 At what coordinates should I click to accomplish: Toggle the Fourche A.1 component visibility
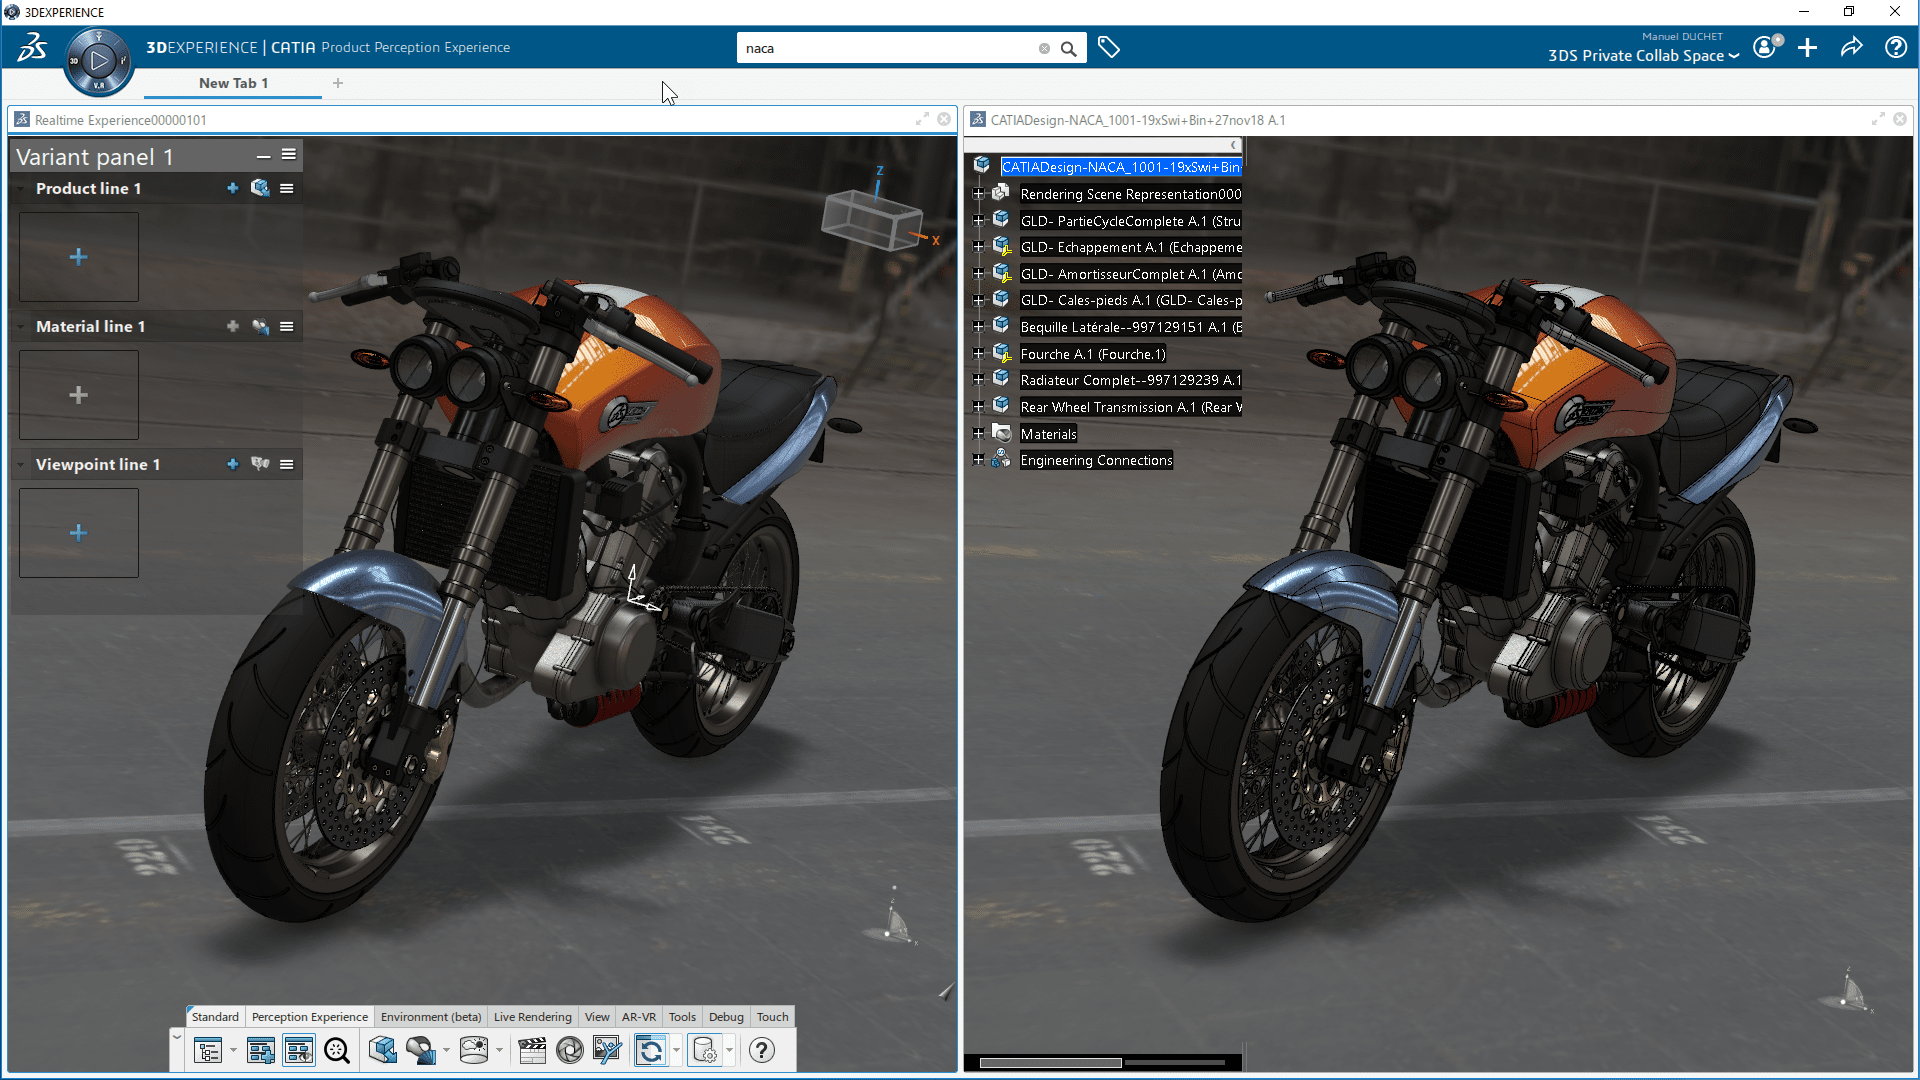coord(1000,353)
